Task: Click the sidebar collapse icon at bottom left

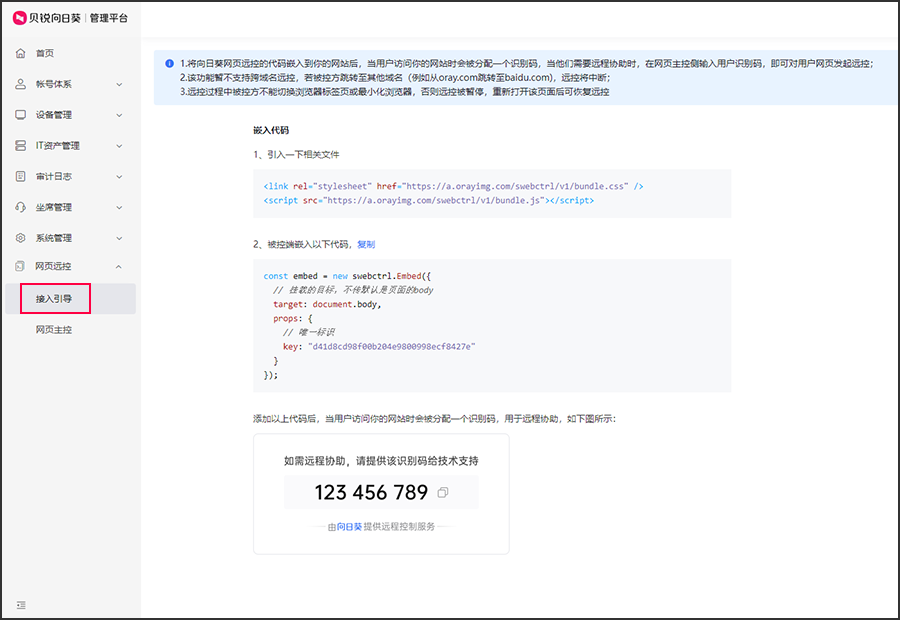Action: pyautogui.click(x=22, y=605)
